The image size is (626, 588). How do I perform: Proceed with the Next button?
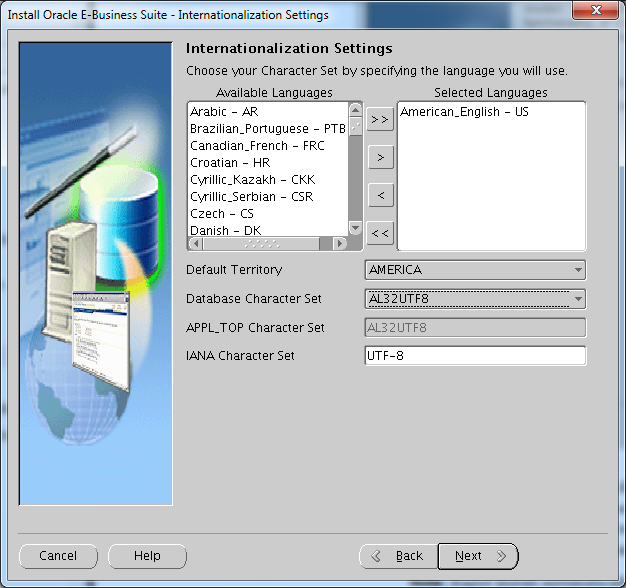(478, 556)
